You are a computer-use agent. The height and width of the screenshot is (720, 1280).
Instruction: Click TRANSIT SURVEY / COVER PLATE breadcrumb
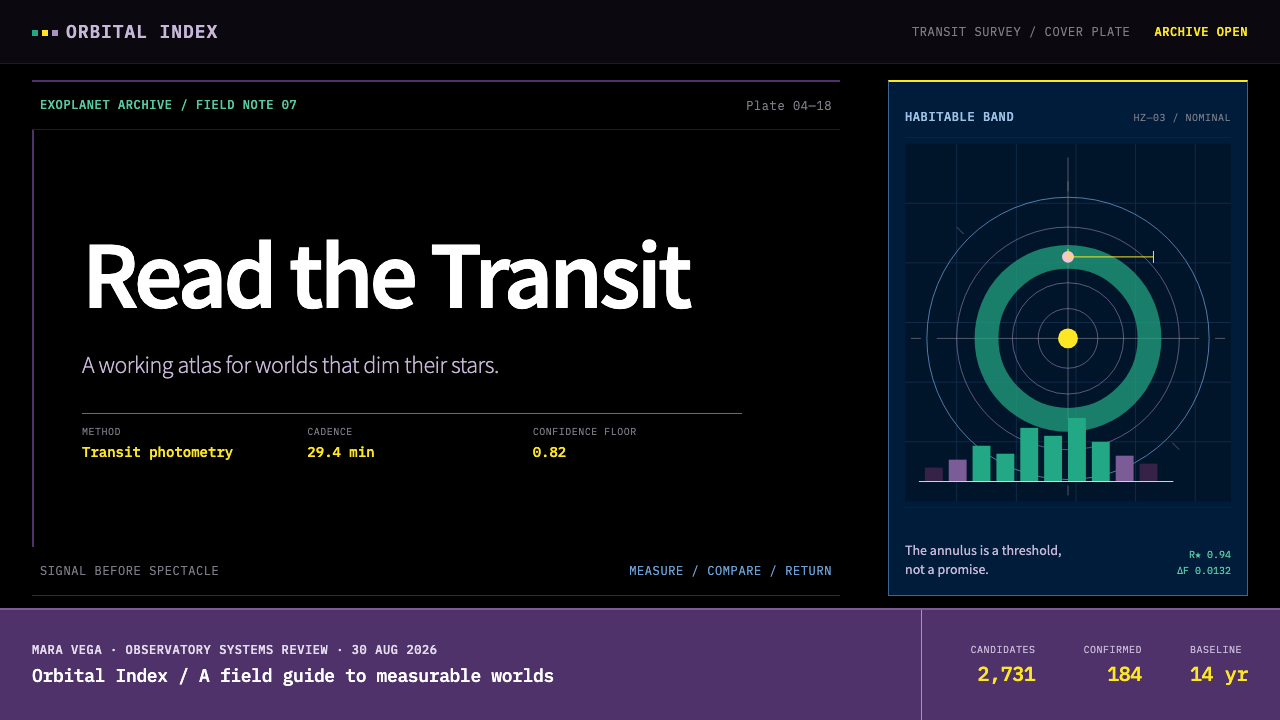tap(1021, 32)
